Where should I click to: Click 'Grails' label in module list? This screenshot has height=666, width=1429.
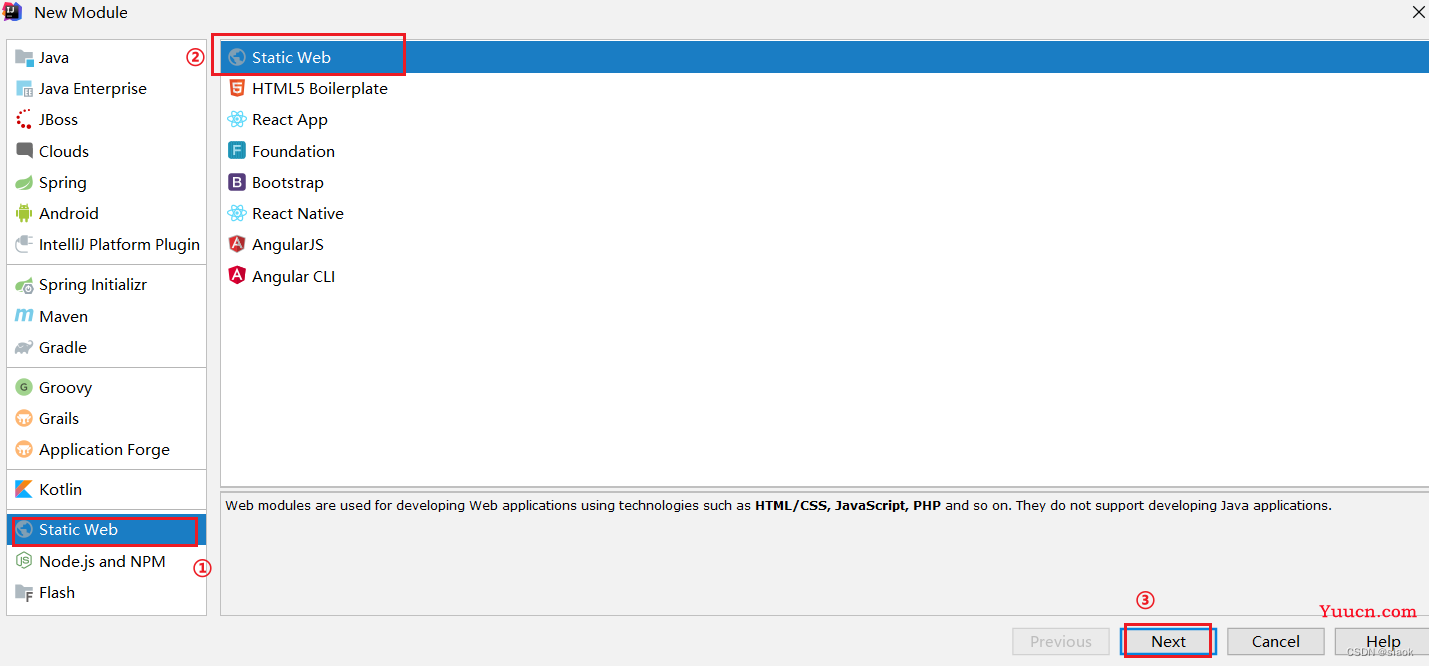tap(59, 418)
